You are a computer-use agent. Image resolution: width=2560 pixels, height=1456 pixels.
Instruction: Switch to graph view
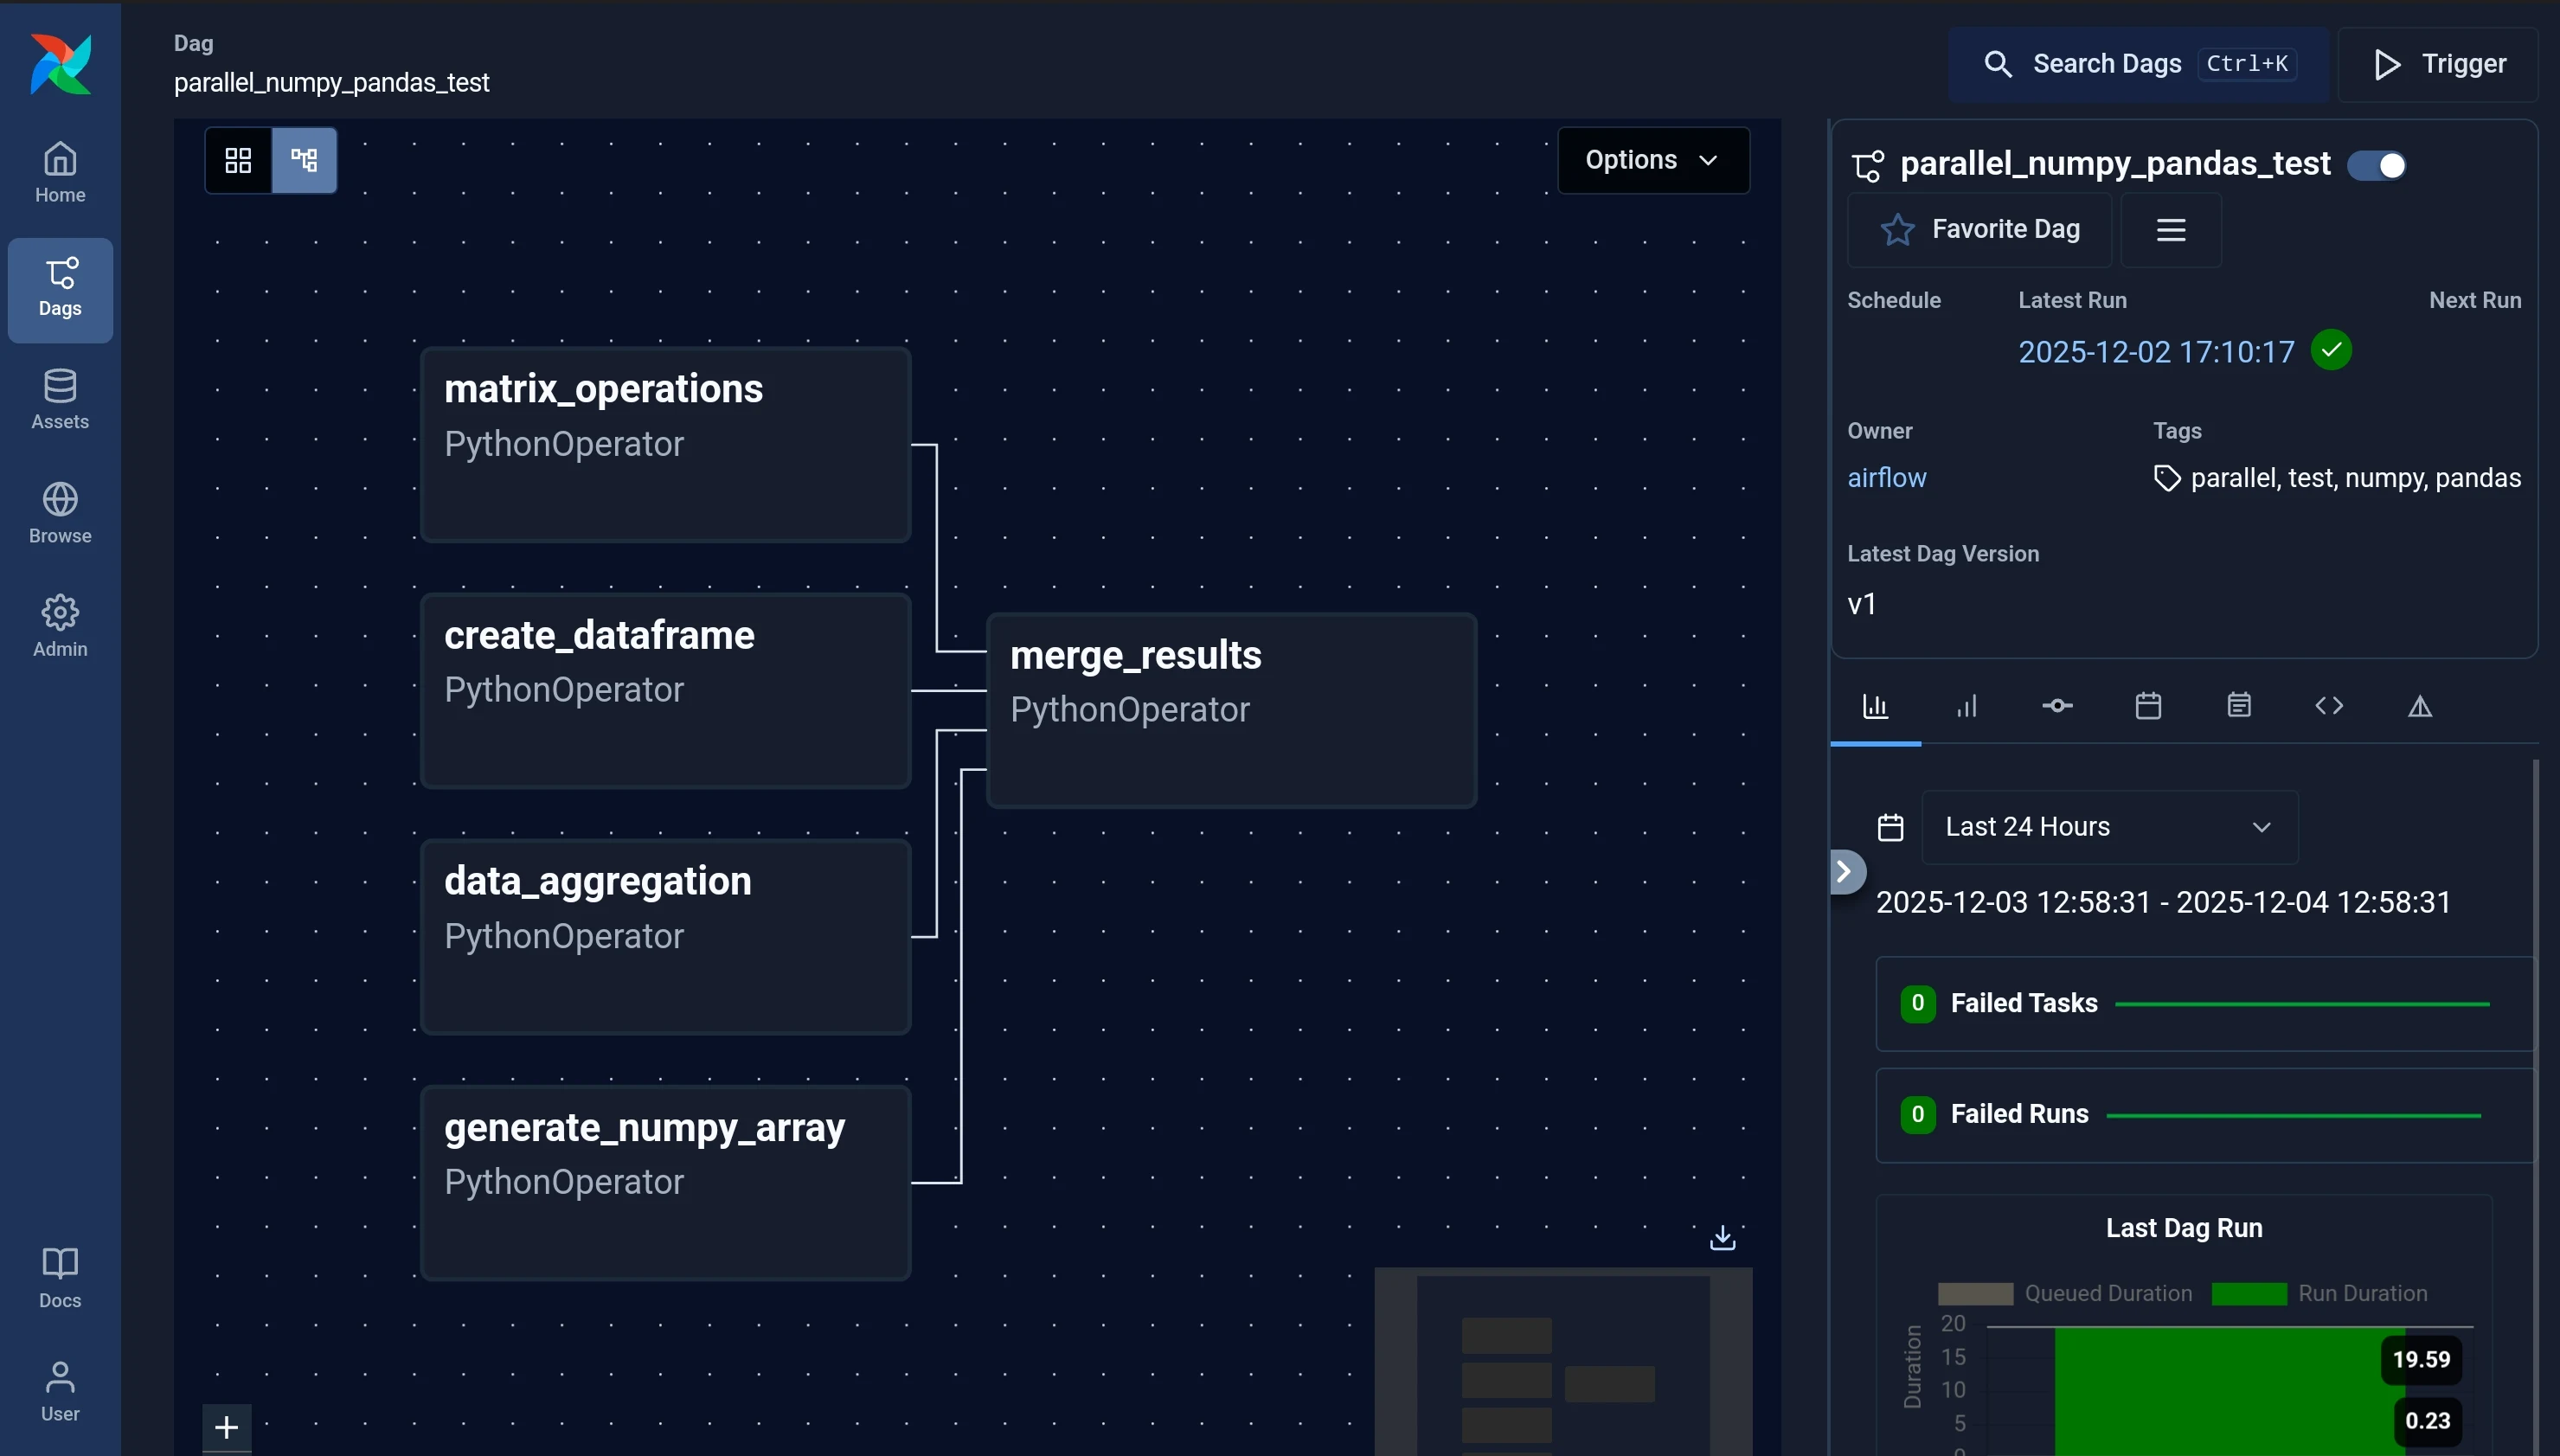click(304, 160)
